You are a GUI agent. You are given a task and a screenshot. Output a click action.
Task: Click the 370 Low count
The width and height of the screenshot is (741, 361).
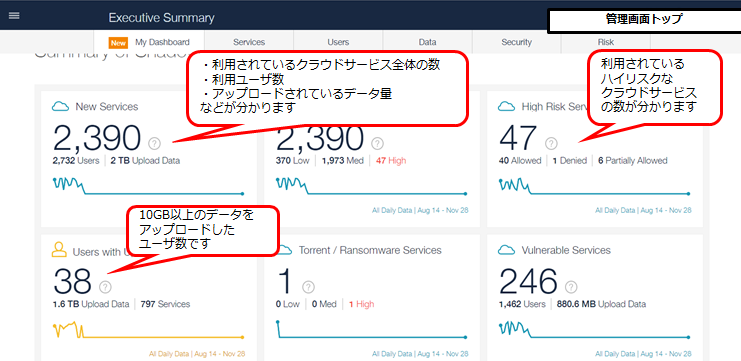293,161
